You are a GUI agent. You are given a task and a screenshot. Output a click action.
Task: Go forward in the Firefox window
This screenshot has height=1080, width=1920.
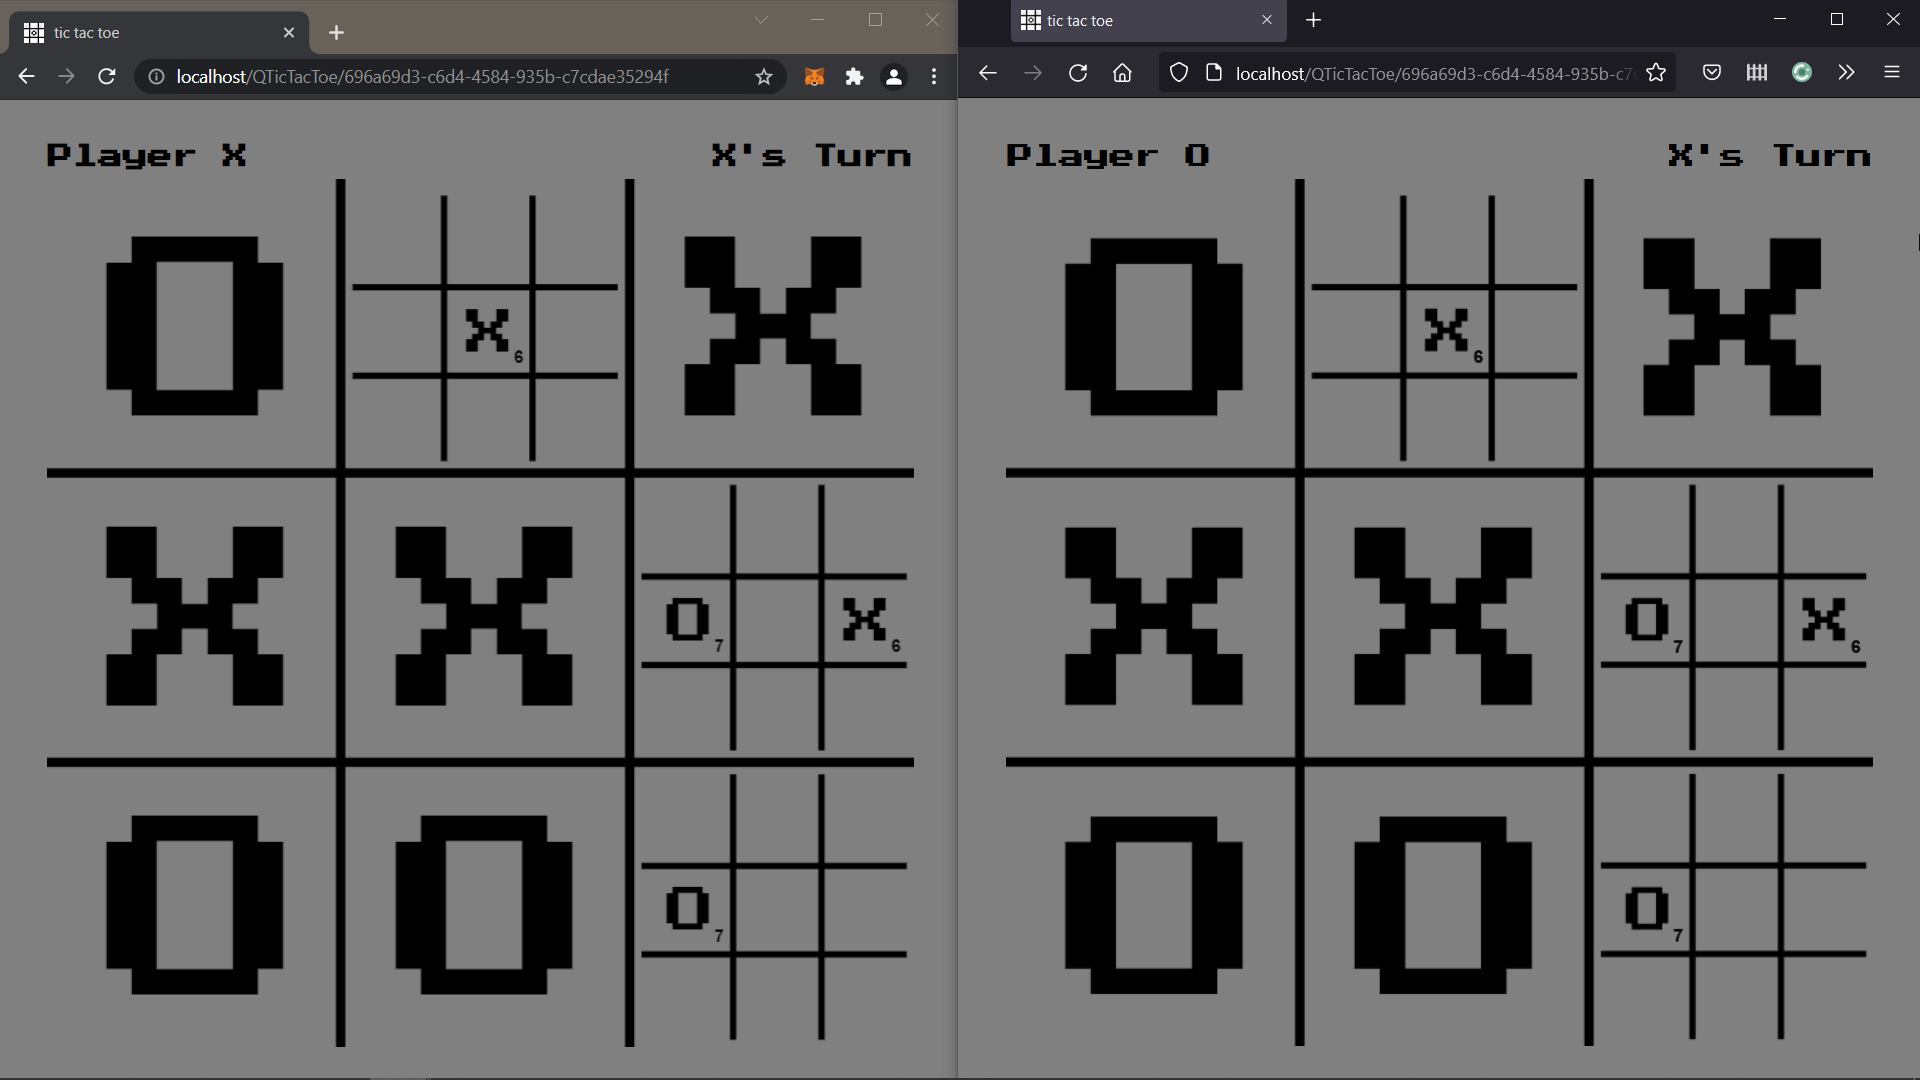coord(1033,73)
